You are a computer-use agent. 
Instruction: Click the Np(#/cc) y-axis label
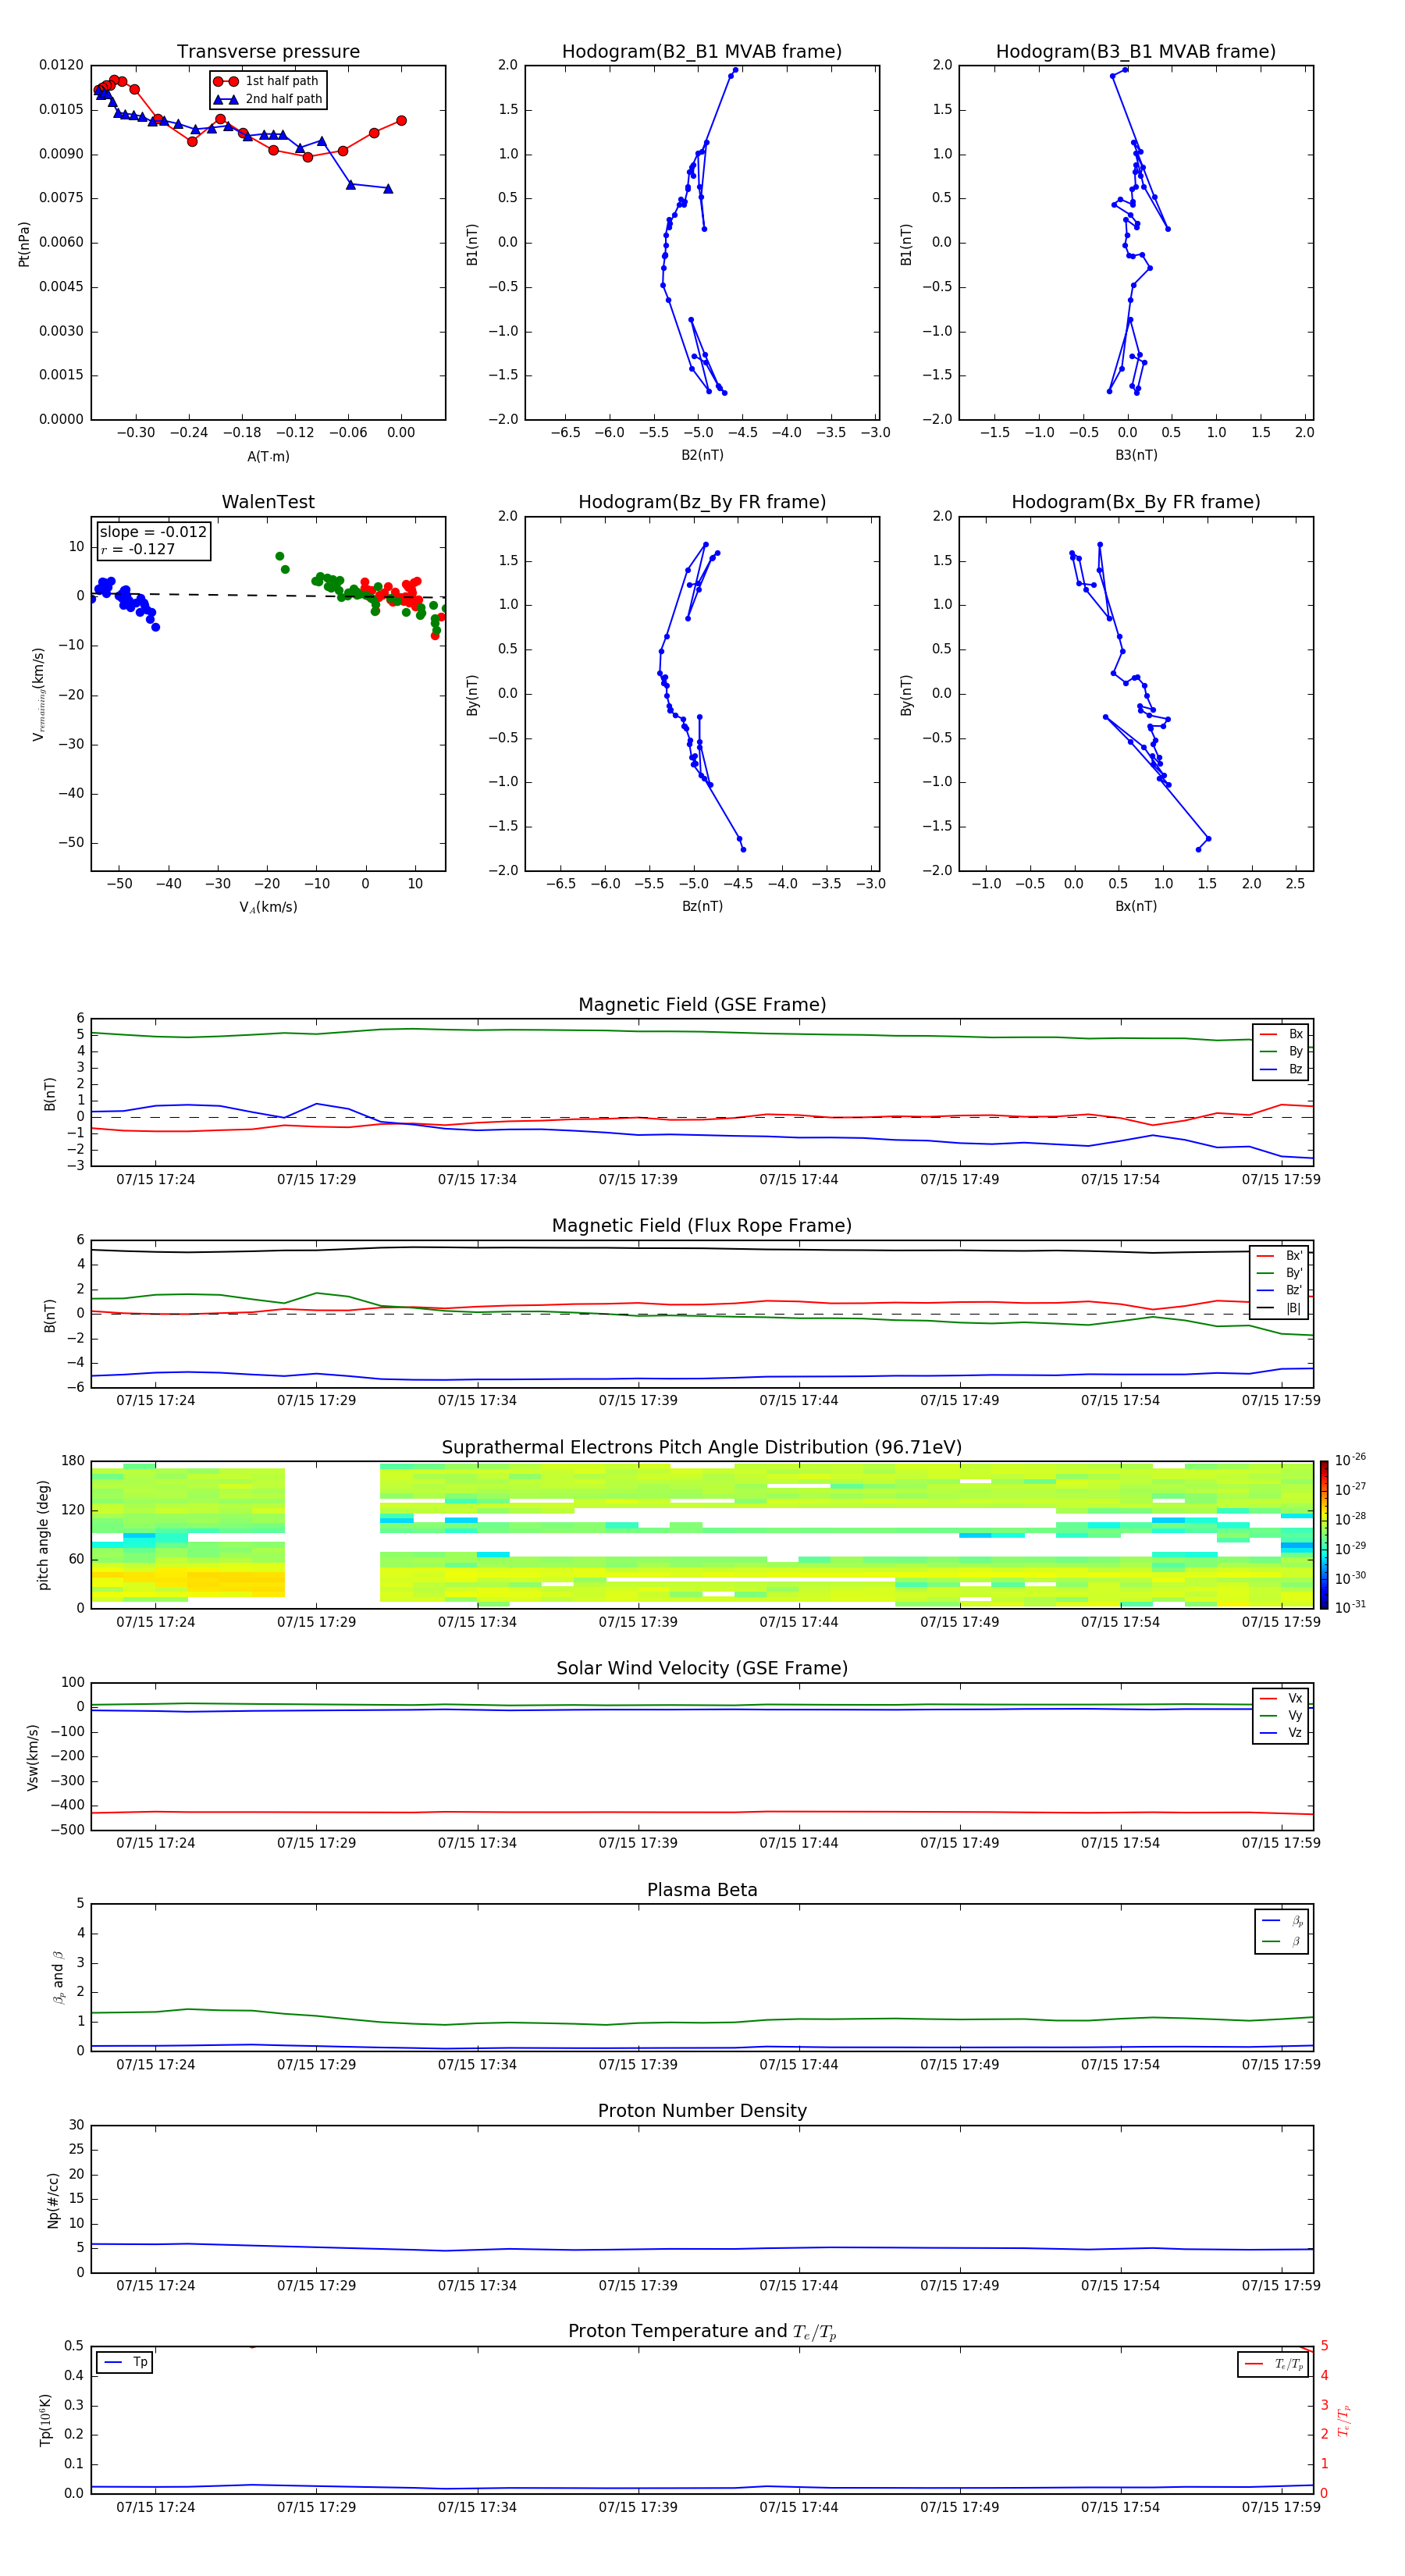(x=53, y=2200)
